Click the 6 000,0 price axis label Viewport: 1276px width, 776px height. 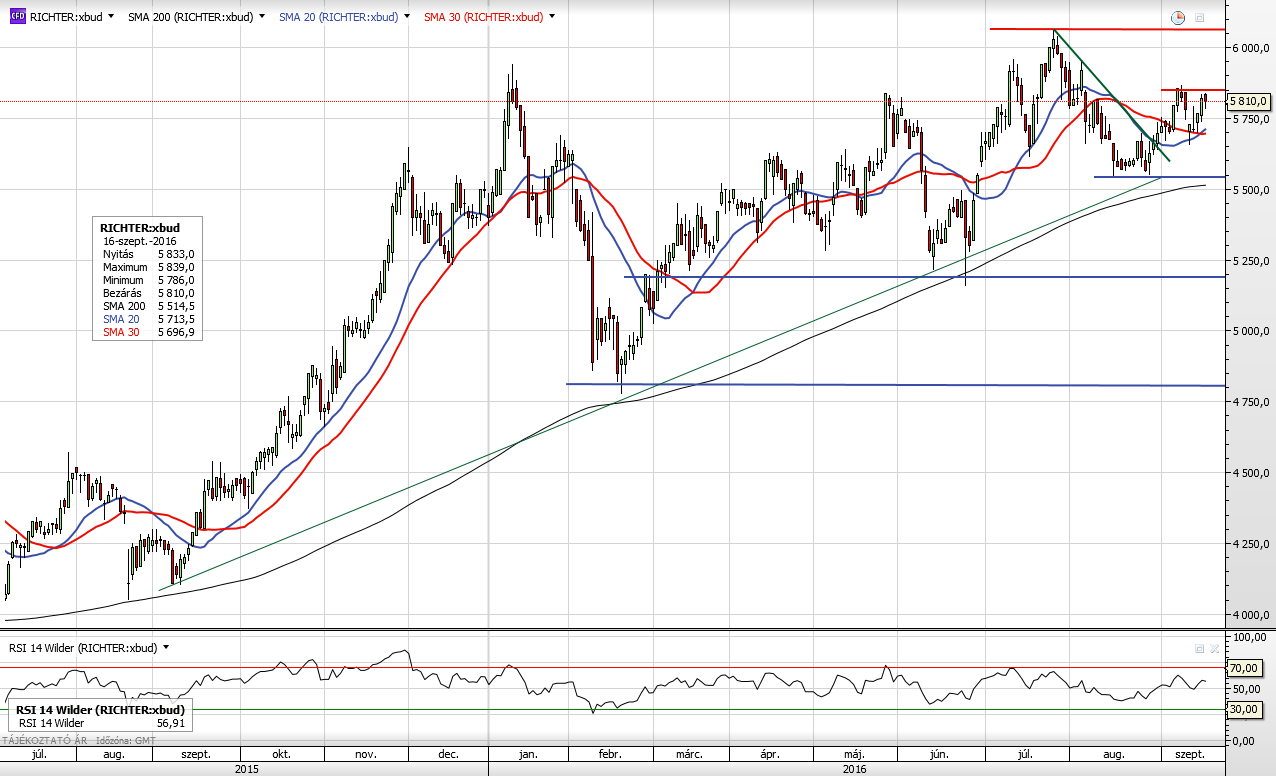tap(1252, 48)
